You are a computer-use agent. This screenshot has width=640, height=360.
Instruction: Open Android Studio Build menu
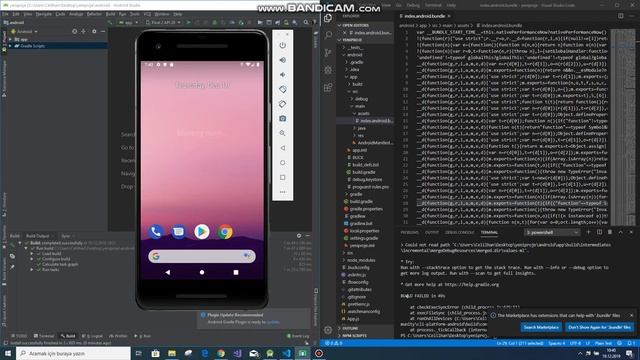click(110, 14)
